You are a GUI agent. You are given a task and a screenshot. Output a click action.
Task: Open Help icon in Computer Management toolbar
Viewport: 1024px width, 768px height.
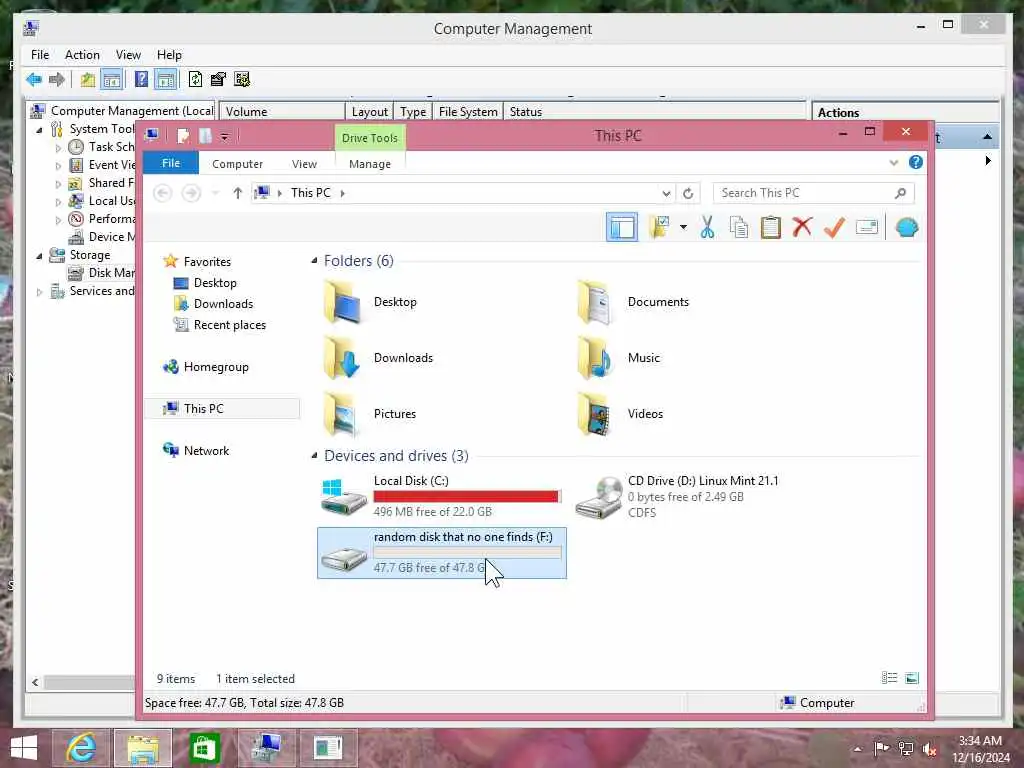tap(141, 80)
